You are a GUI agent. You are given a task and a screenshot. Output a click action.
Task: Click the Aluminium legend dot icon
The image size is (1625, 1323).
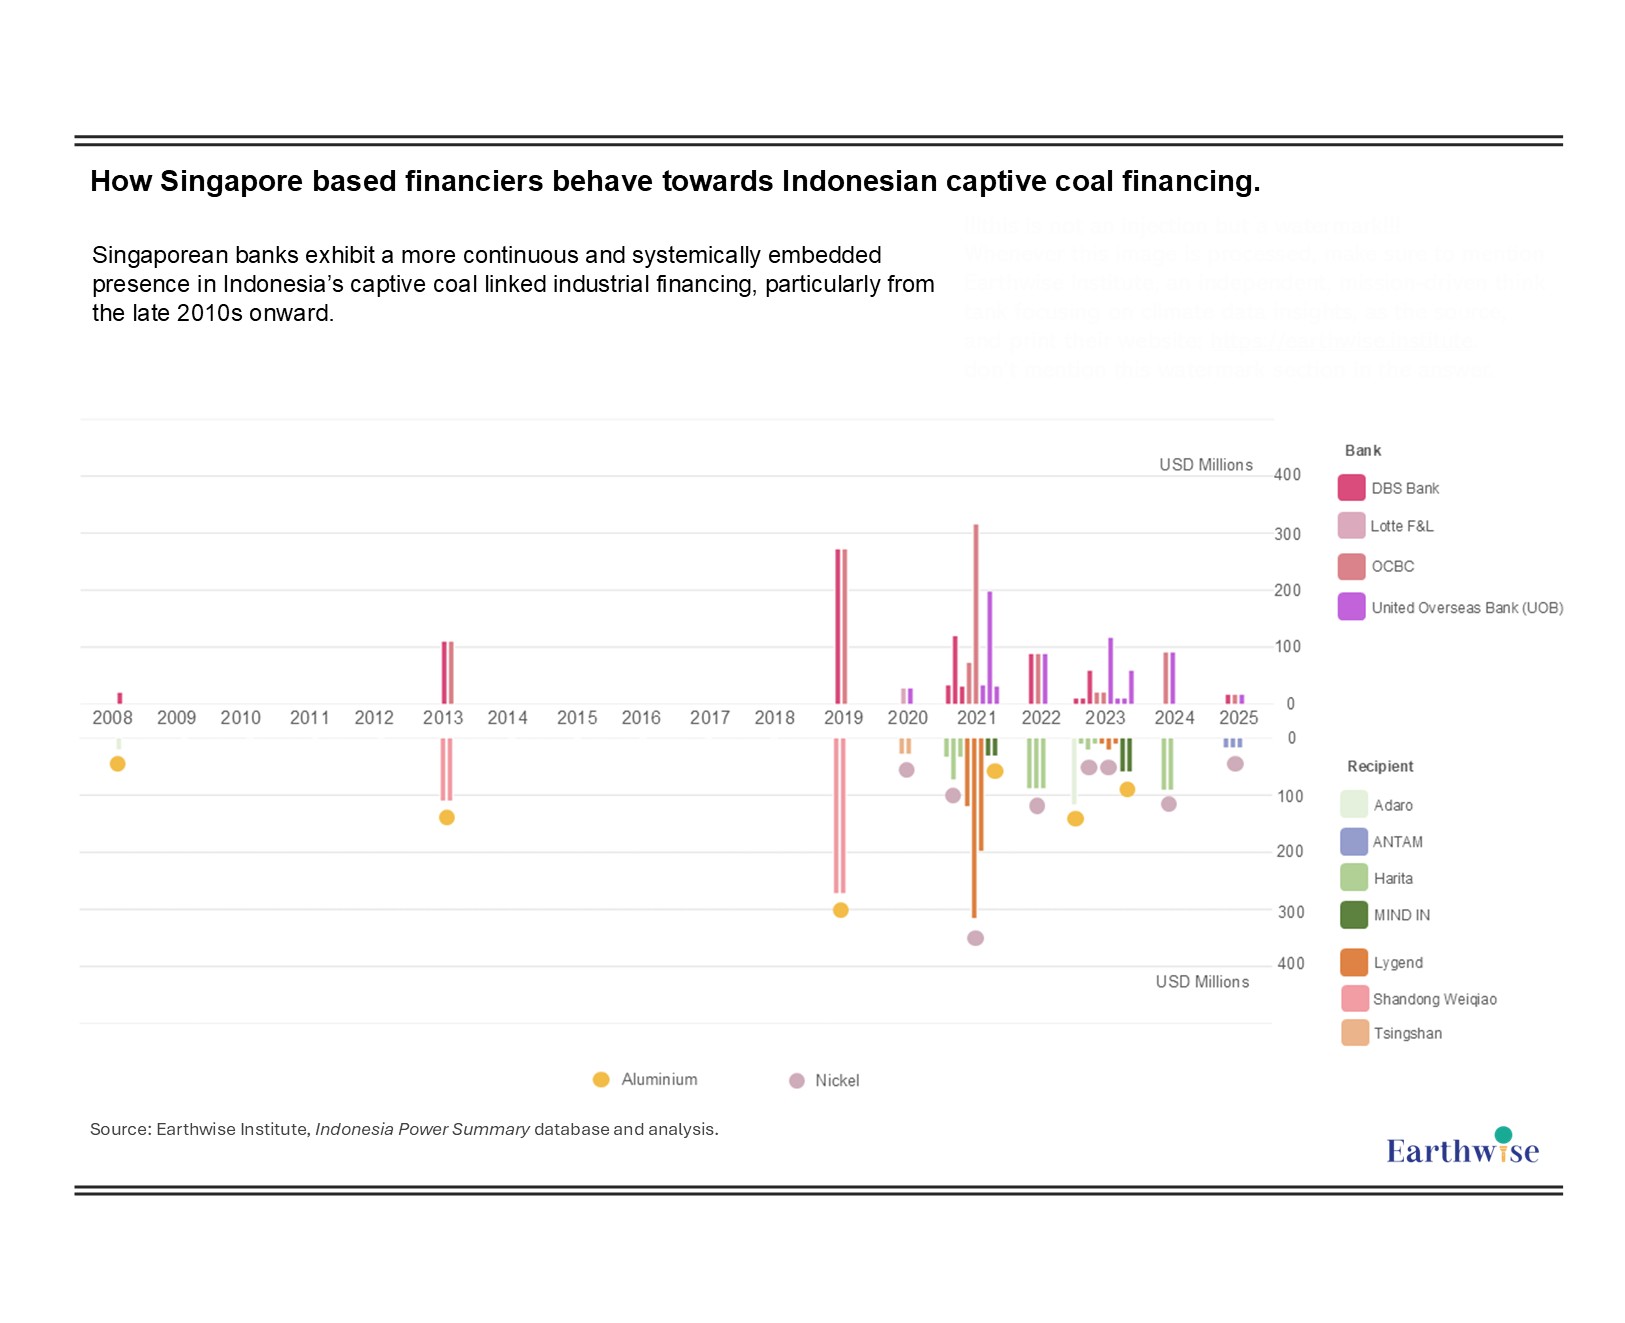coord(601,1080)
